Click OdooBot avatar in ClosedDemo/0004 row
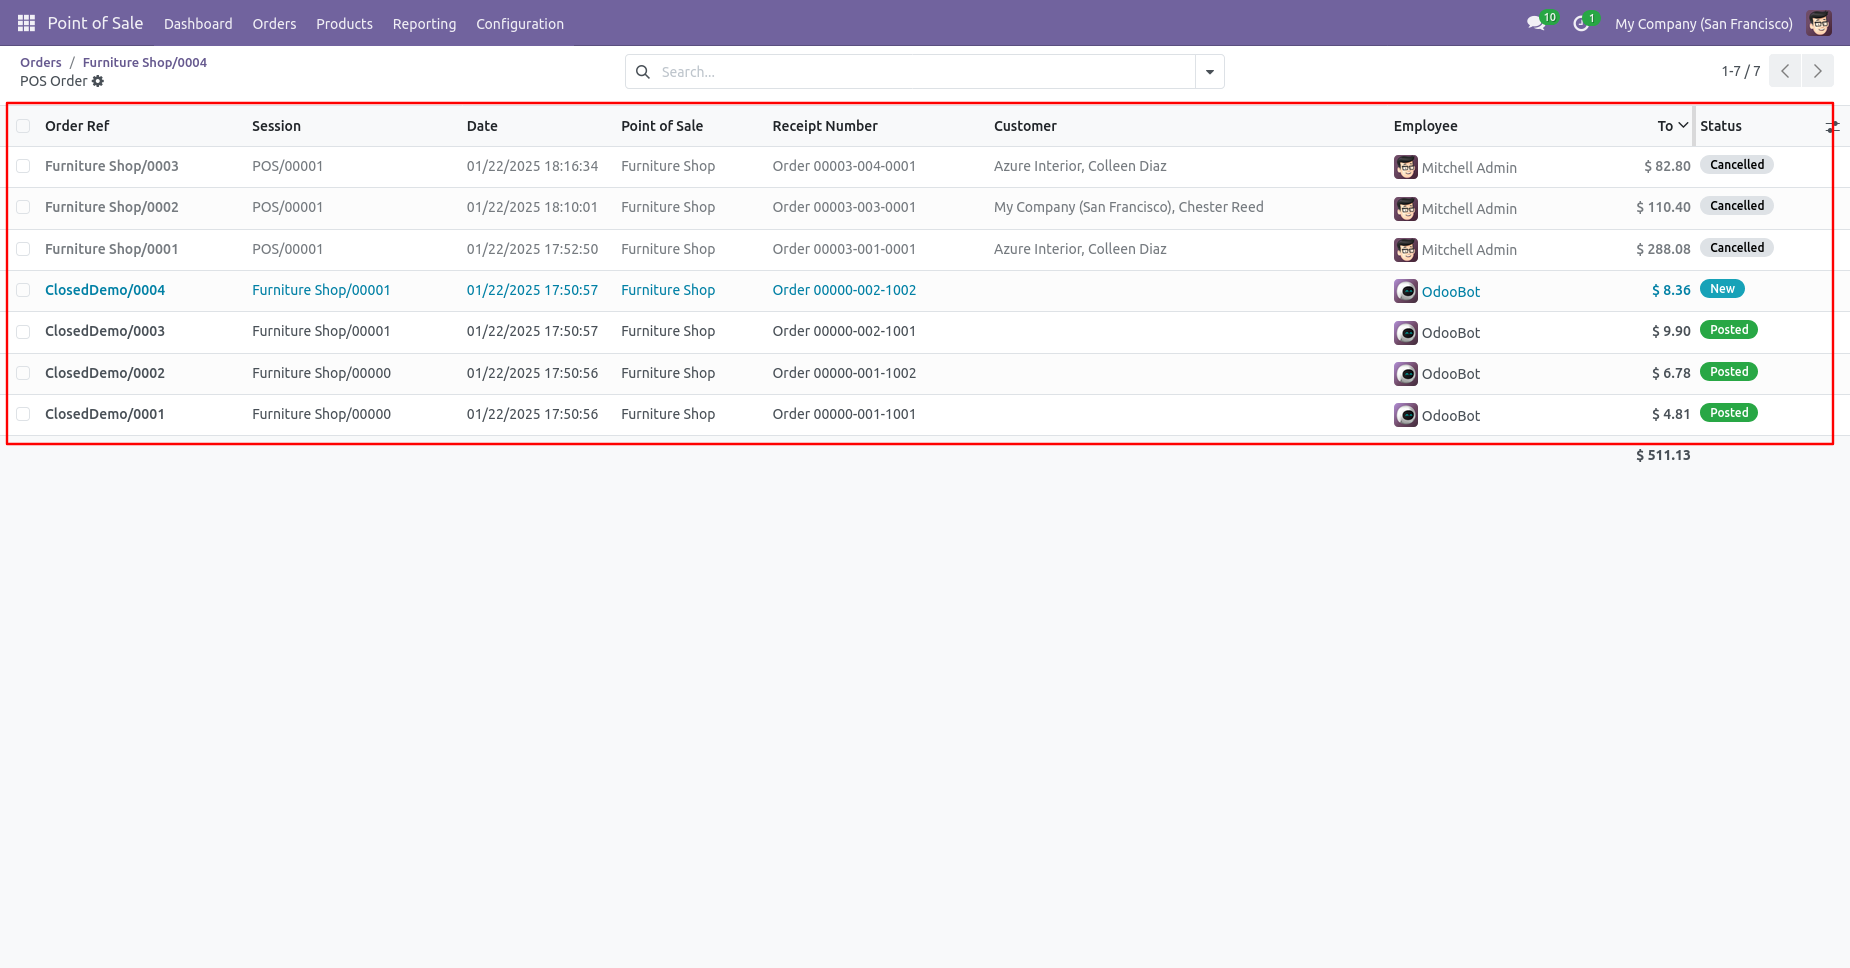Viewport: 1850px width, 968px height. coord(1406,291)
